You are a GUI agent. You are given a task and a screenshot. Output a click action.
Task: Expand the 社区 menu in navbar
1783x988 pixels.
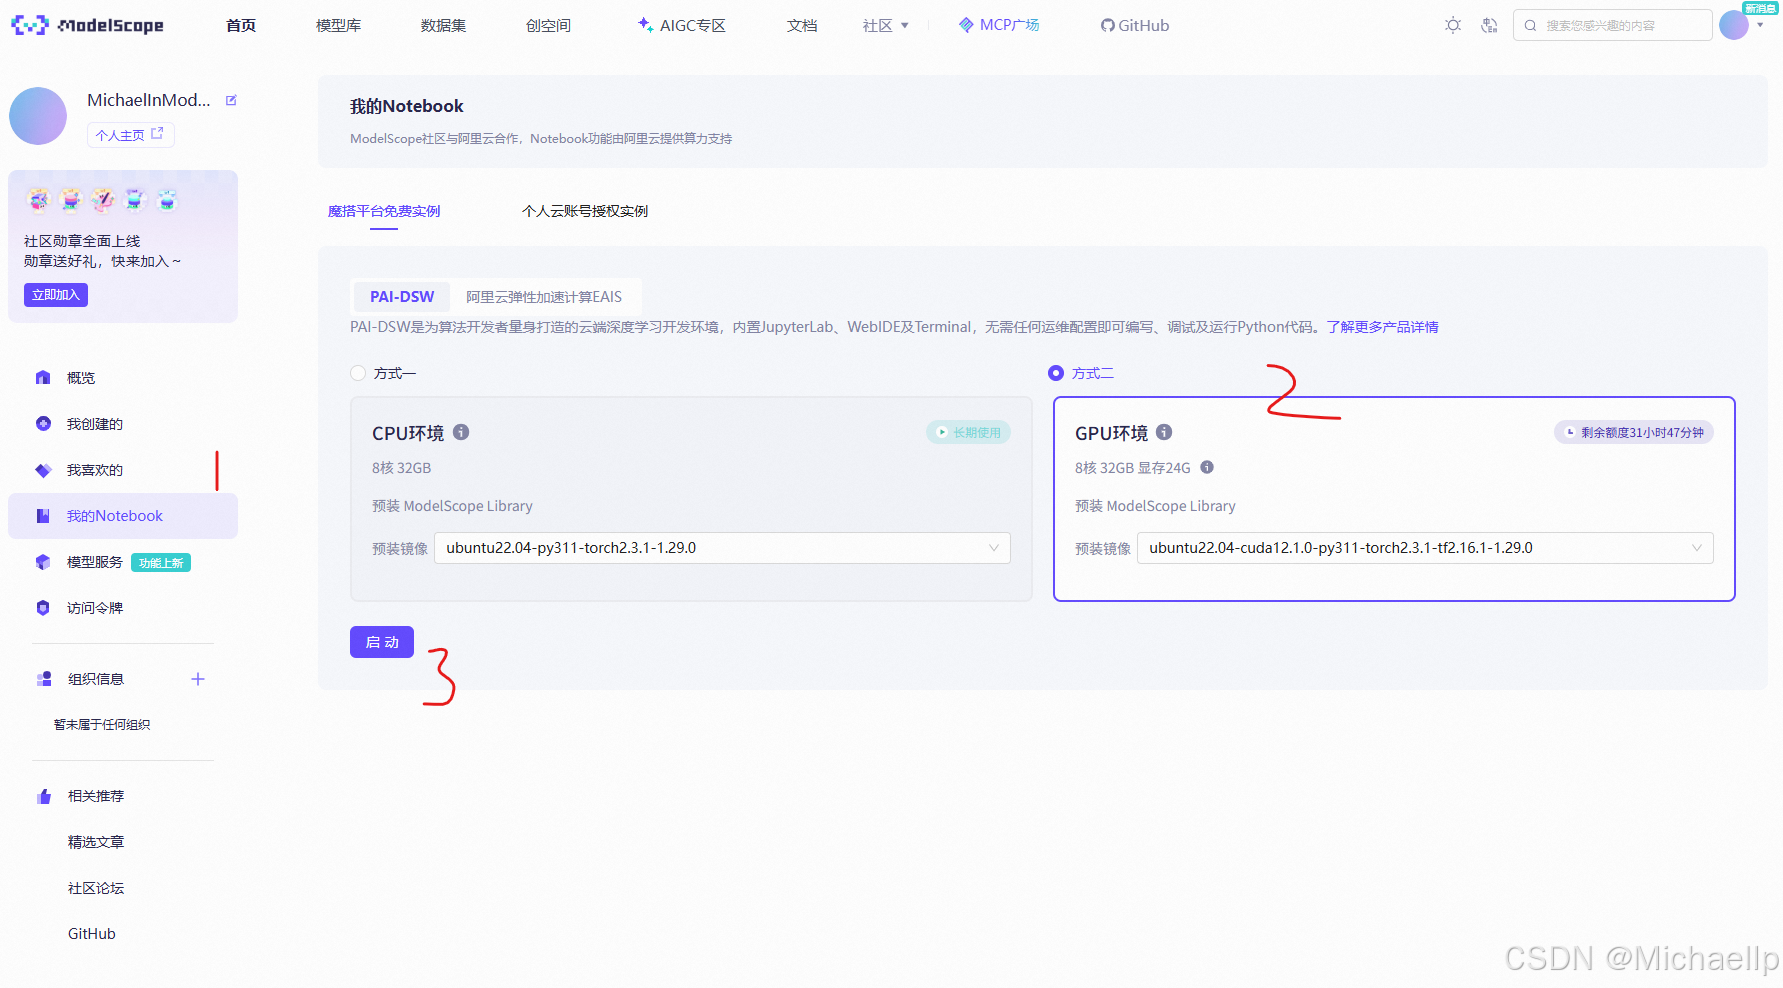(886, 25)
